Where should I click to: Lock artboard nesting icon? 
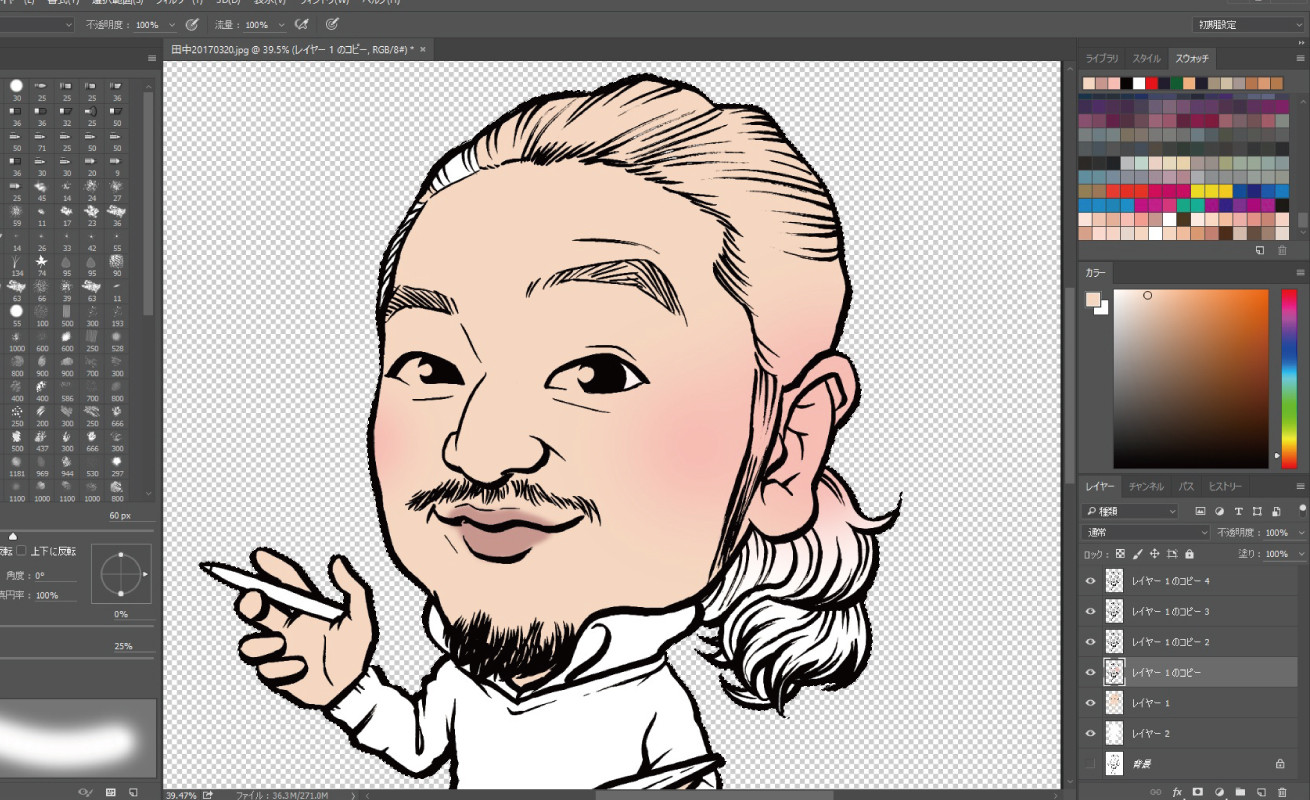(x=1172, y=554)
